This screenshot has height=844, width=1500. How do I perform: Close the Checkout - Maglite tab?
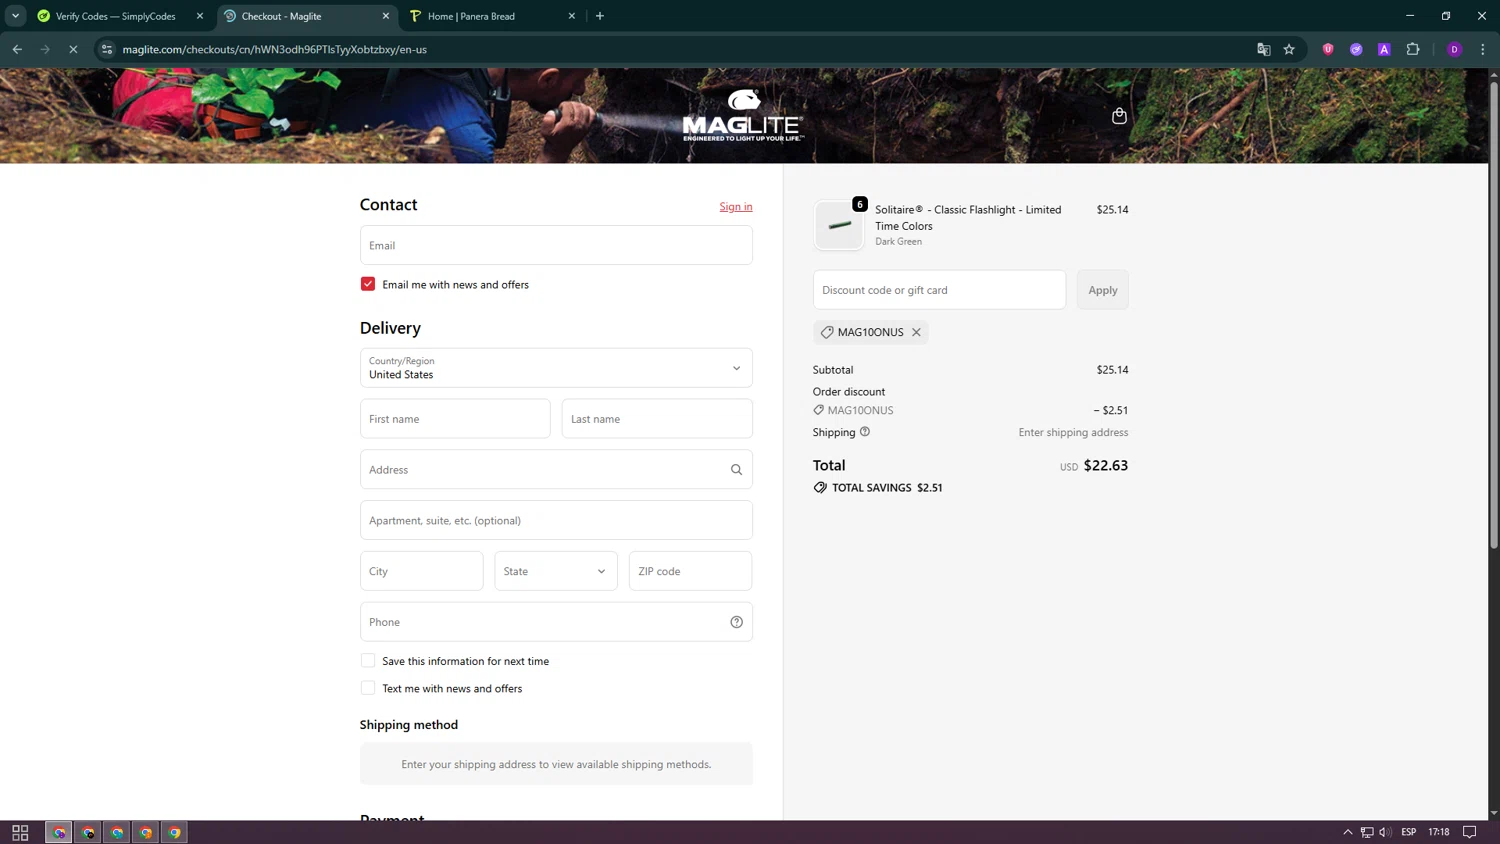(386, 16)
